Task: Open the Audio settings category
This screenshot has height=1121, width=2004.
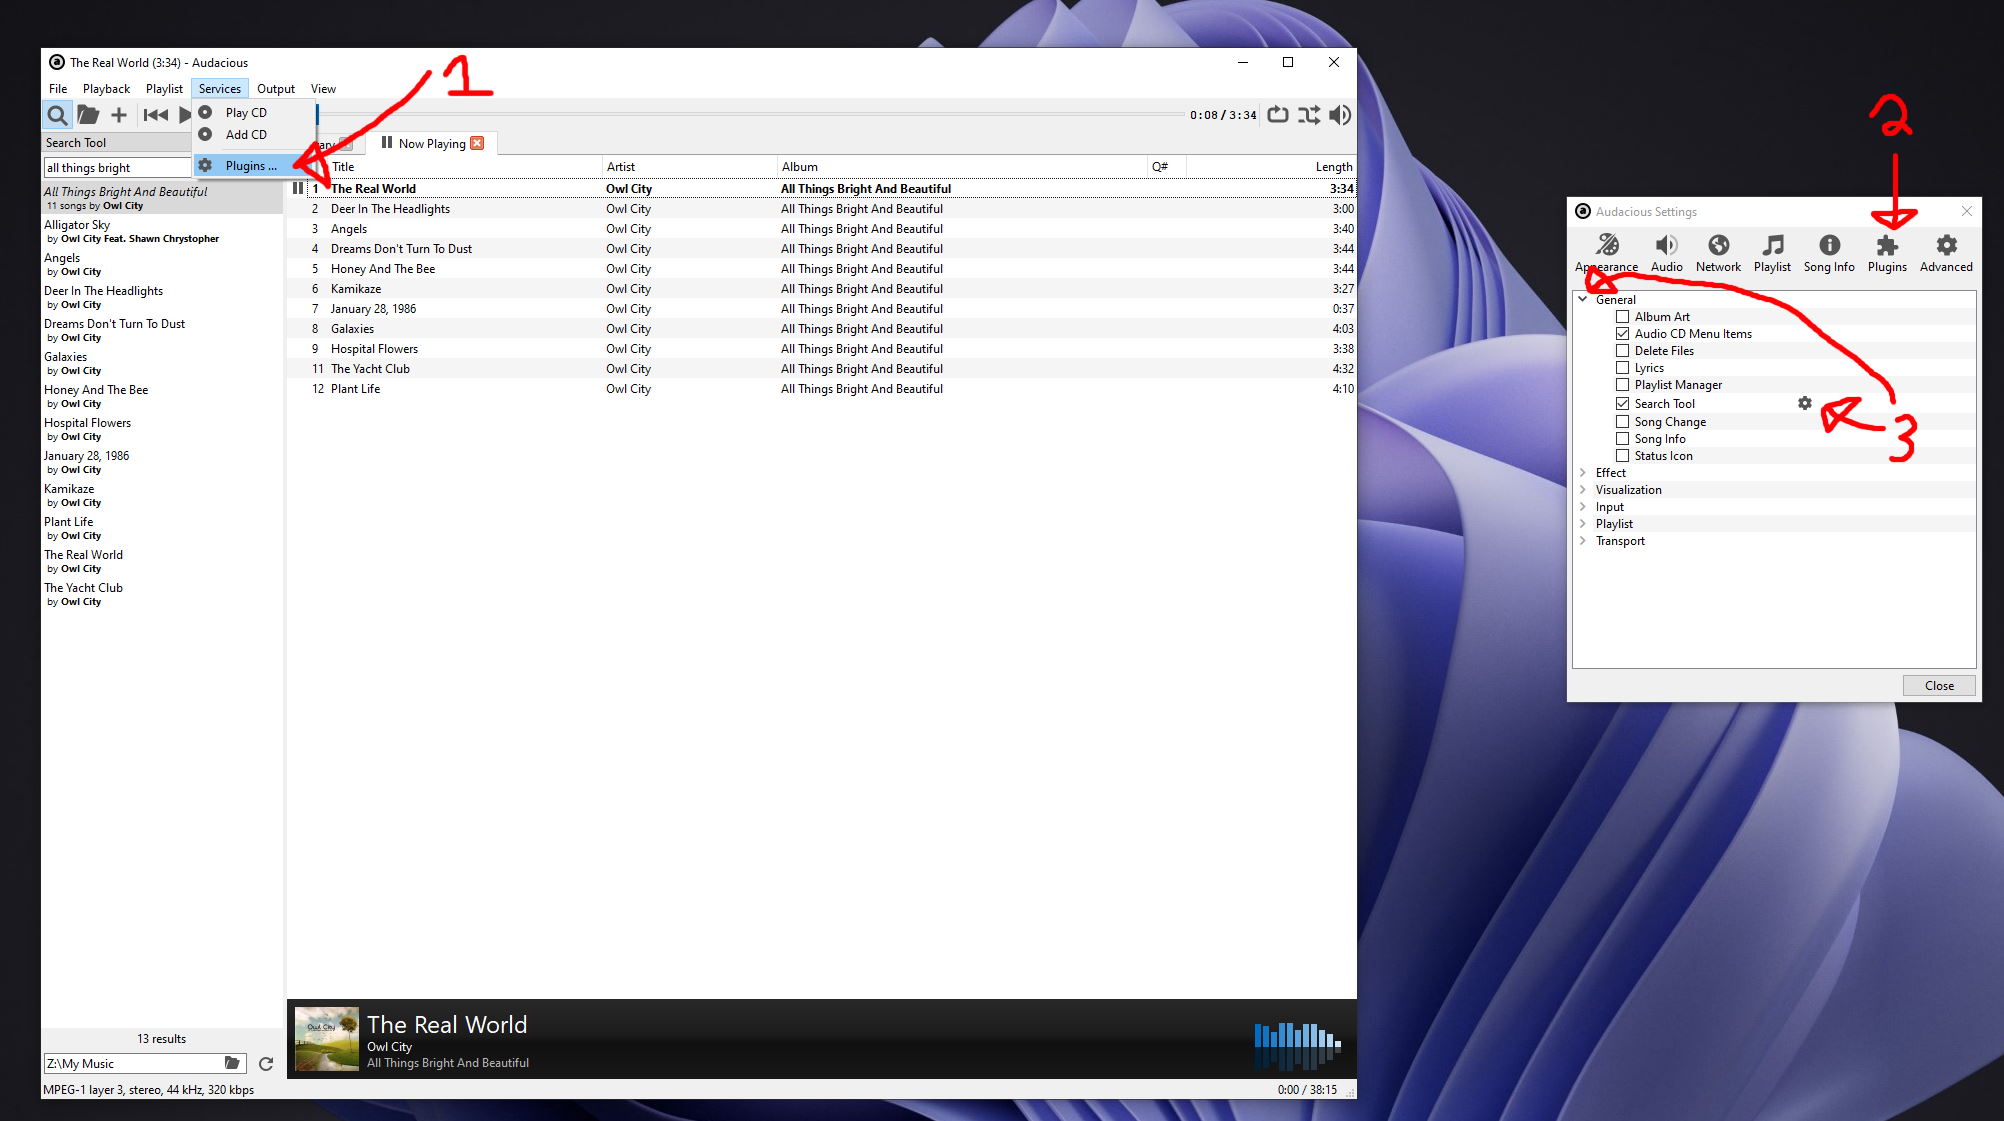Action: click(1666, 253)
